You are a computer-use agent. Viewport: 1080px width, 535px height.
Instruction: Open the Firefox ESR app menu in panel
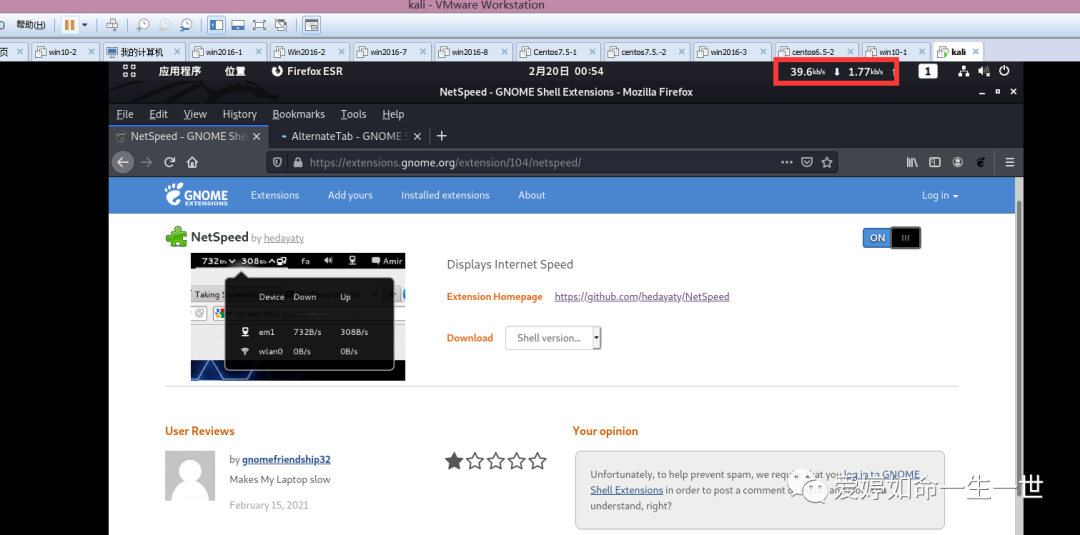point(307,71)
